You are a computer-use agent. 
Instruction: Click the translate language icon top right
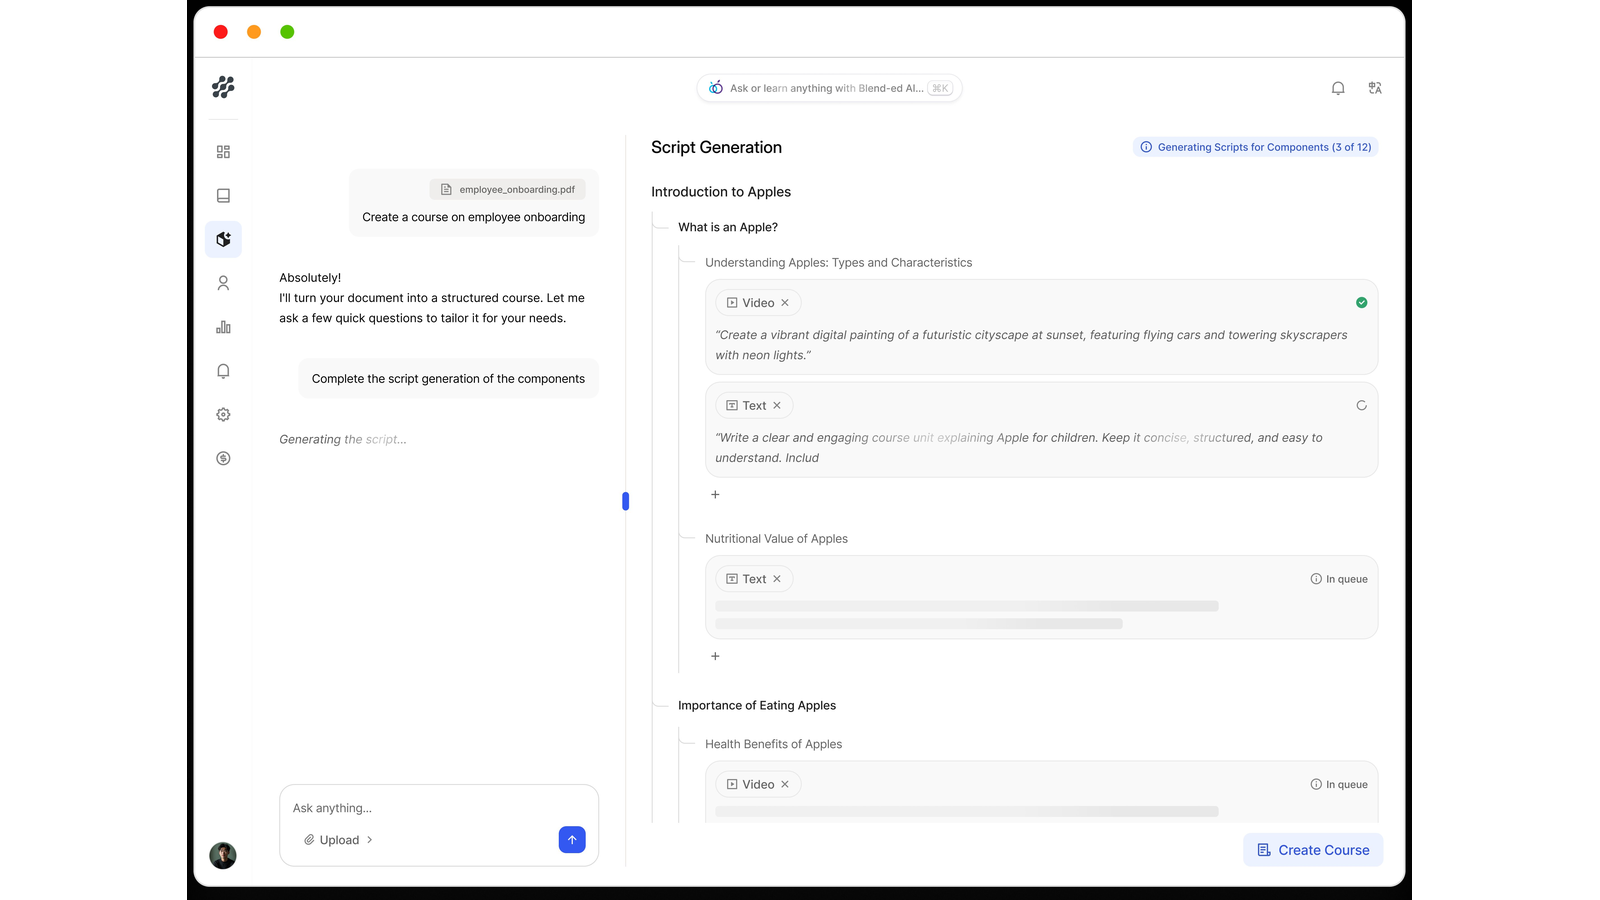click(1375, 88)
